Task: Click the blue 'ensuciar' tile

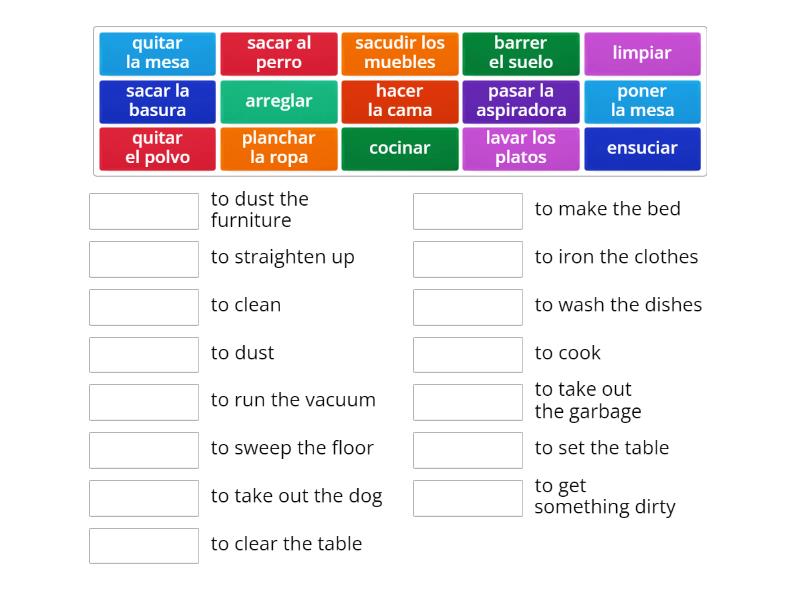Action: point(642,148)
